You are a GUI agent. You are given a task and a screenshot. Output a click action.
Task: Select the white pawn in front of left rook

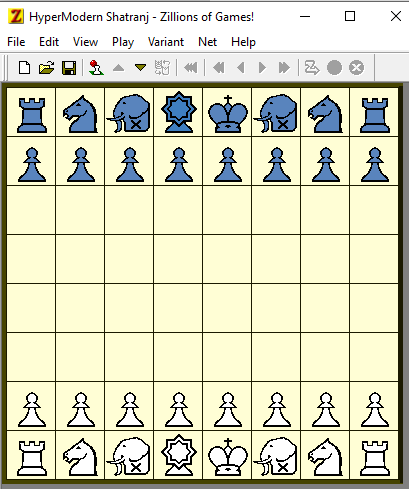coord(32,410)
